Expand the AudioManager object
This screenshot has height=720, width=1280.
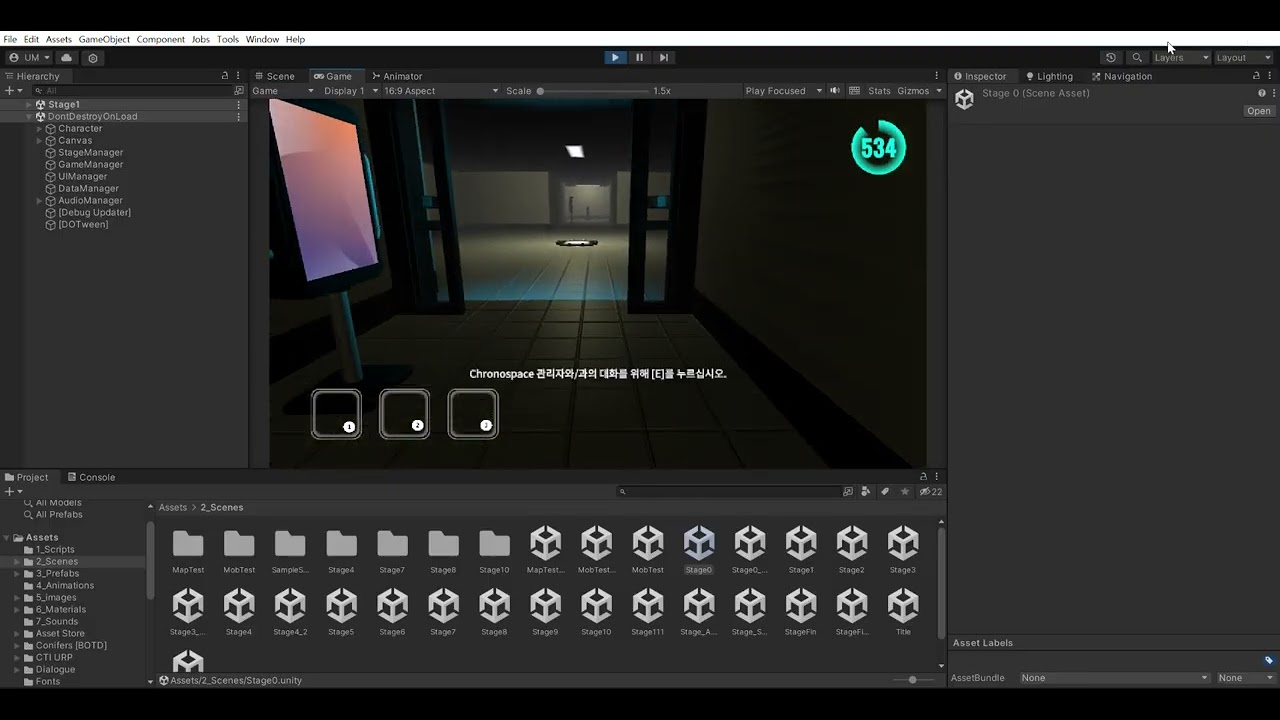coord(39,200)
